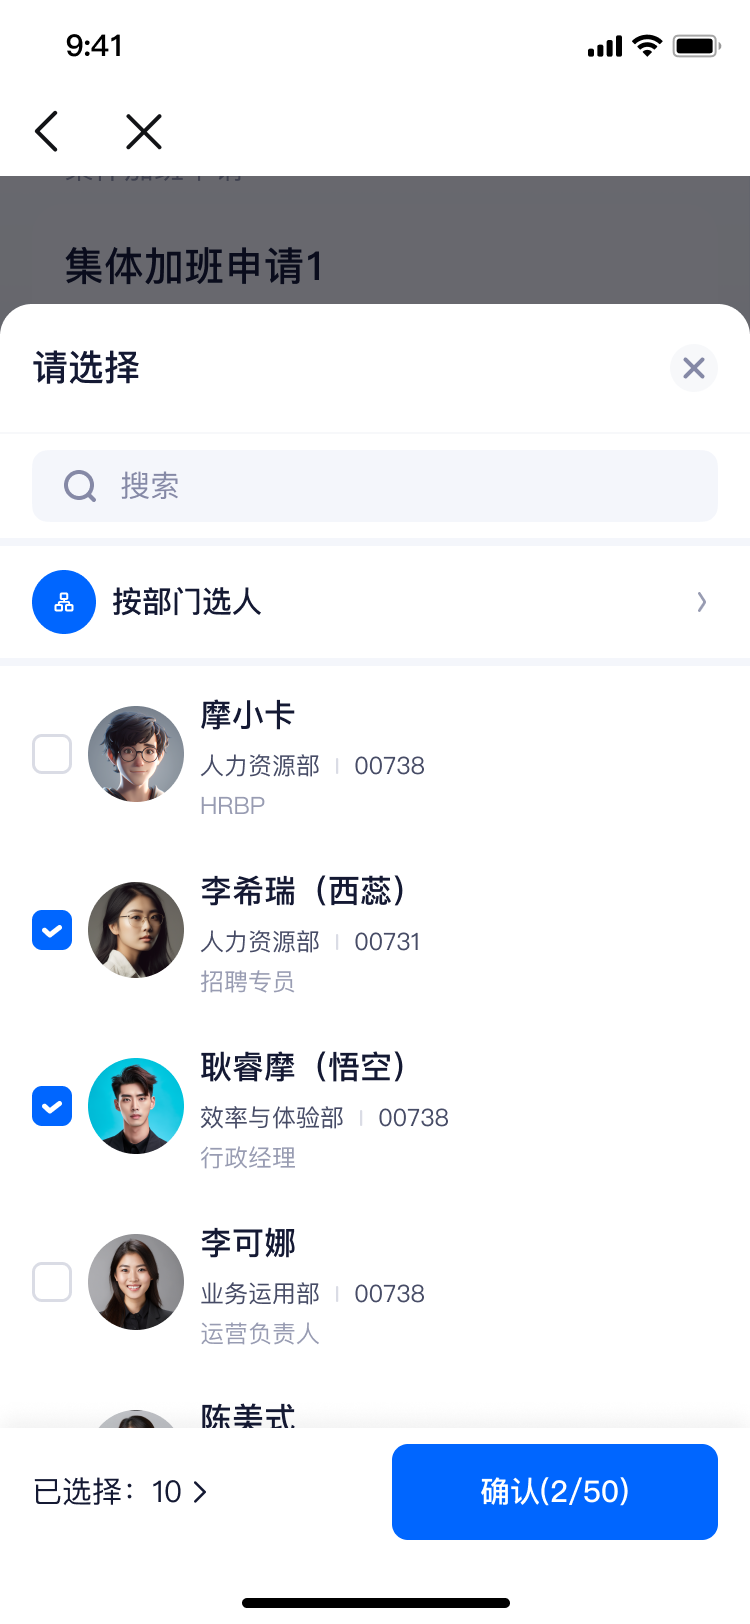Deselect 耿睿摩（悟空）checkbox
The image size is (750, 1624).
pyautogui.click(x=52, y=1106)
